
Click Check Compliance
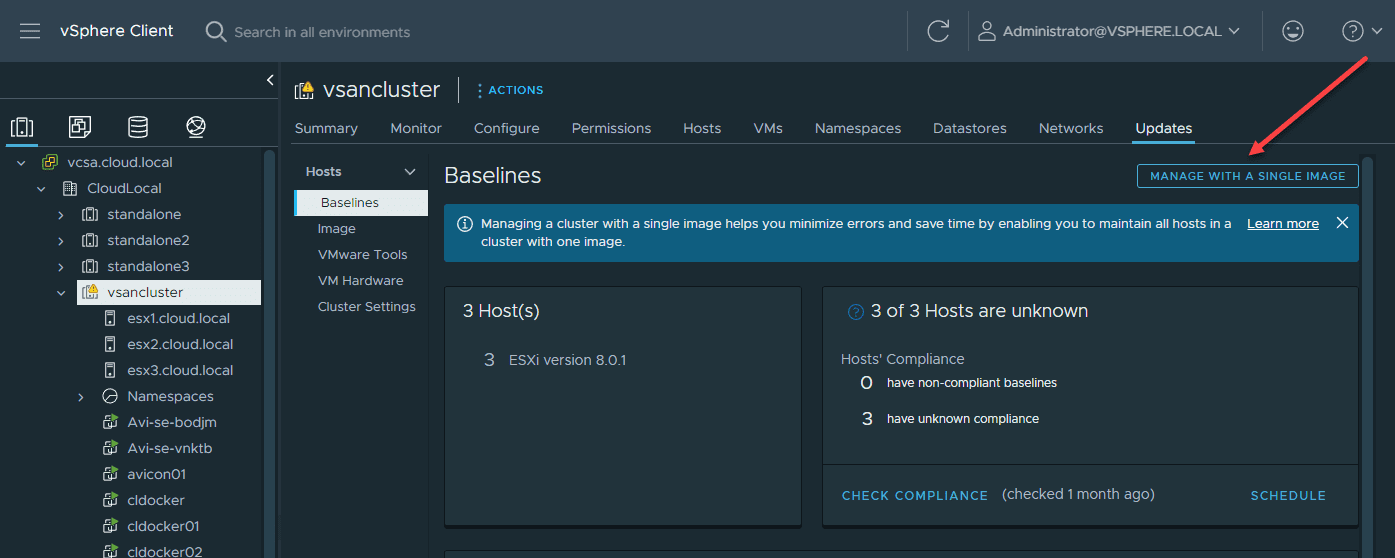pos(914,495)
